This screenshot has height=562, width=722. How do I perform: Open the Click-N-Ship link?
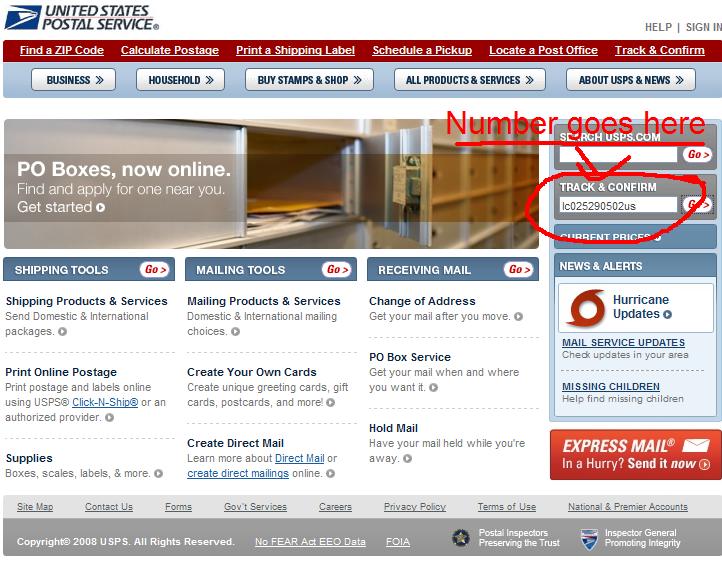pyautogui.click(x=105, y=402)
